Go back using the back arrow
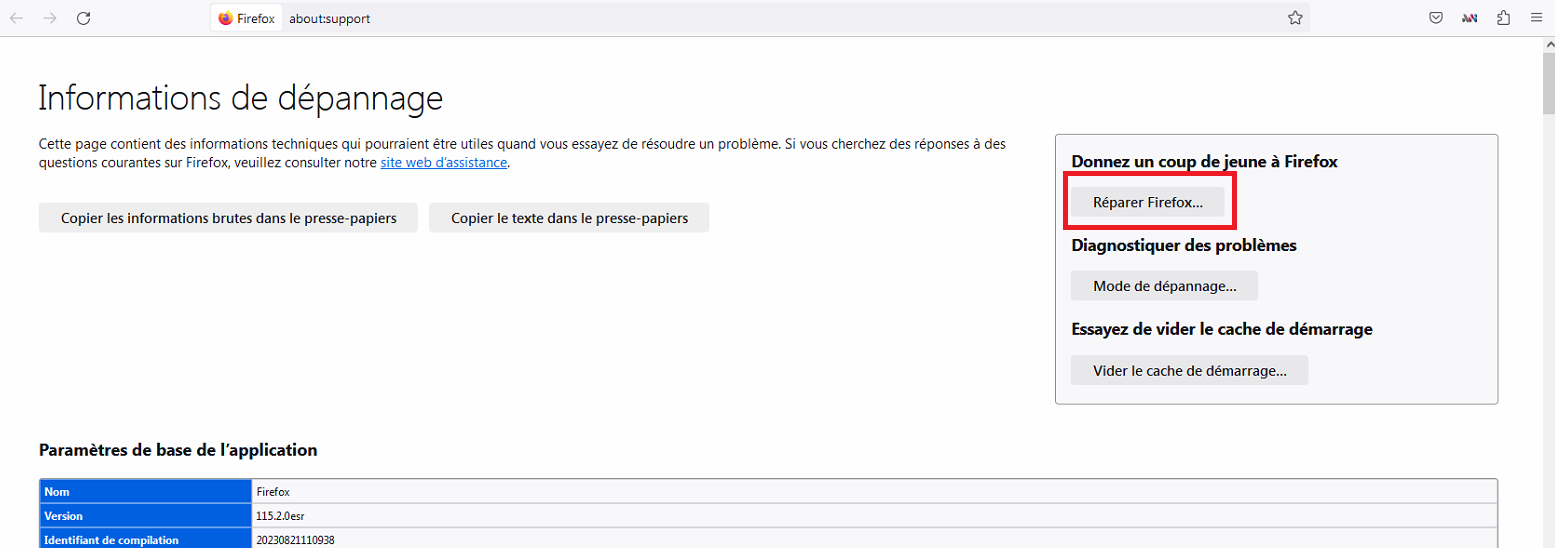 pos(17,18)
